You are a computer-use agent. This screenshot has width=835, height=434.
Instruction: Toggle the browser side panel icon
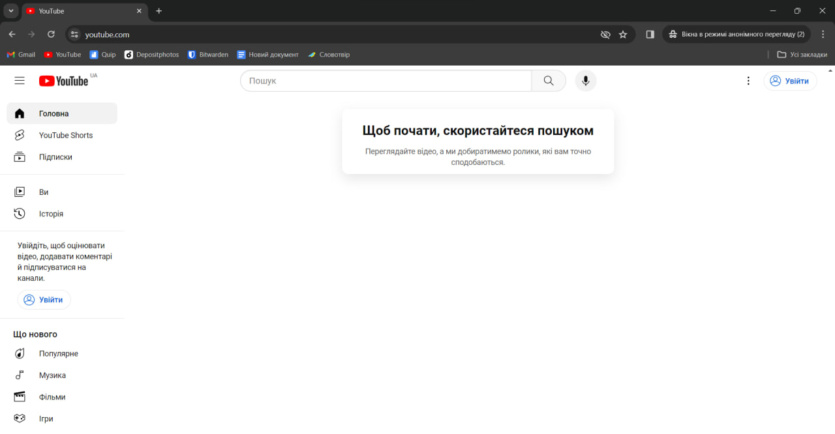click(x=650, y=35)
